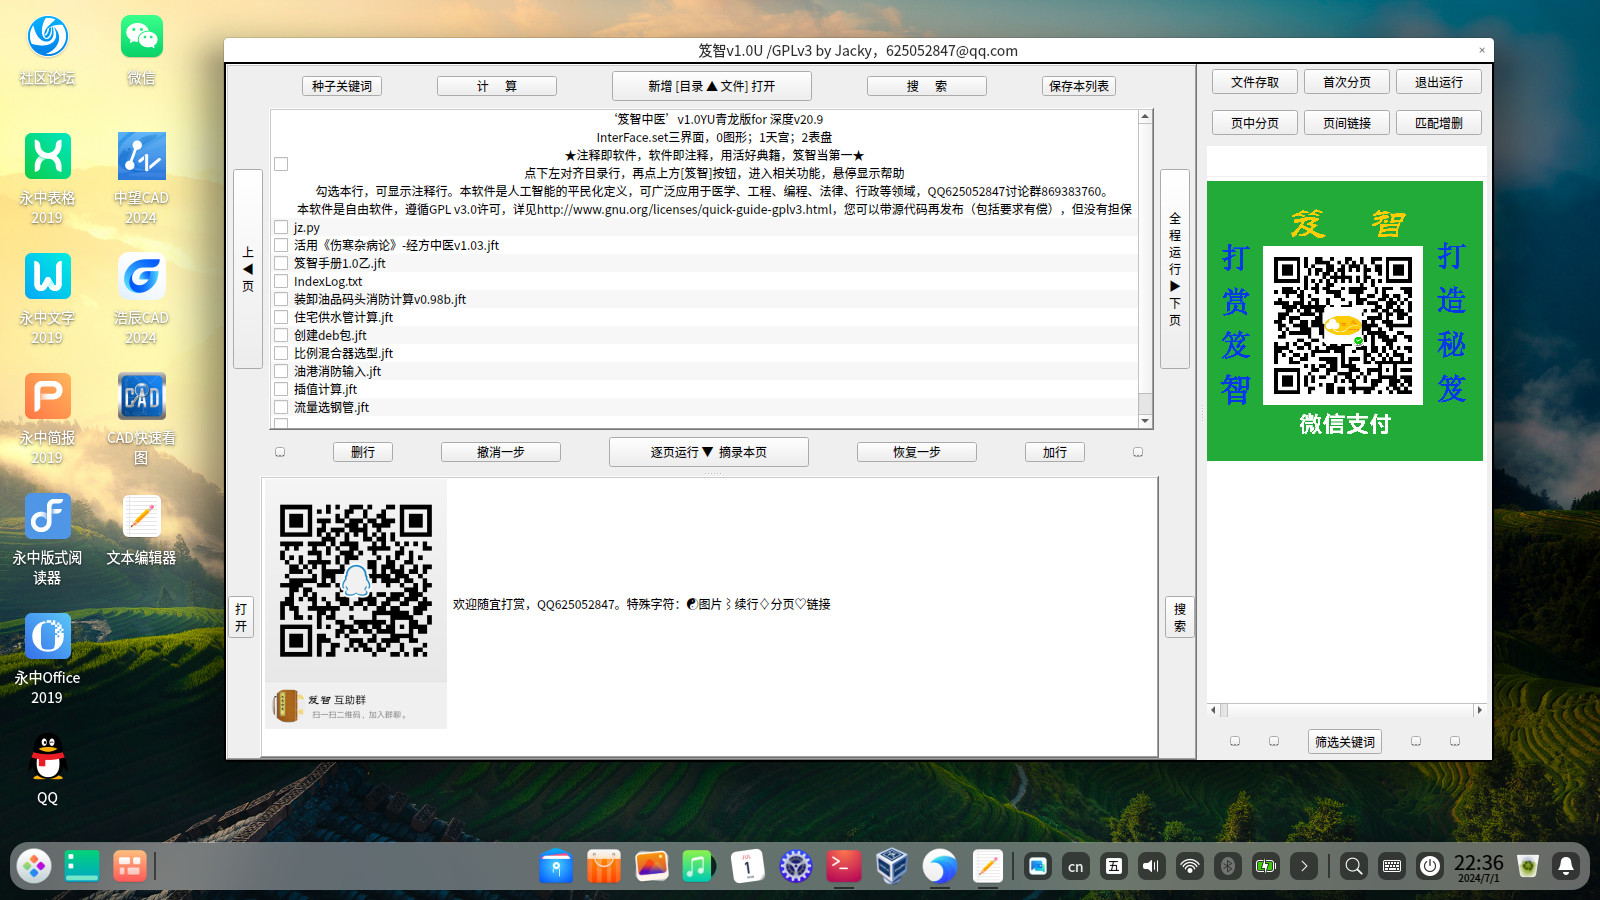
Task: Click the 文件存取 button
Action: 1255,82
